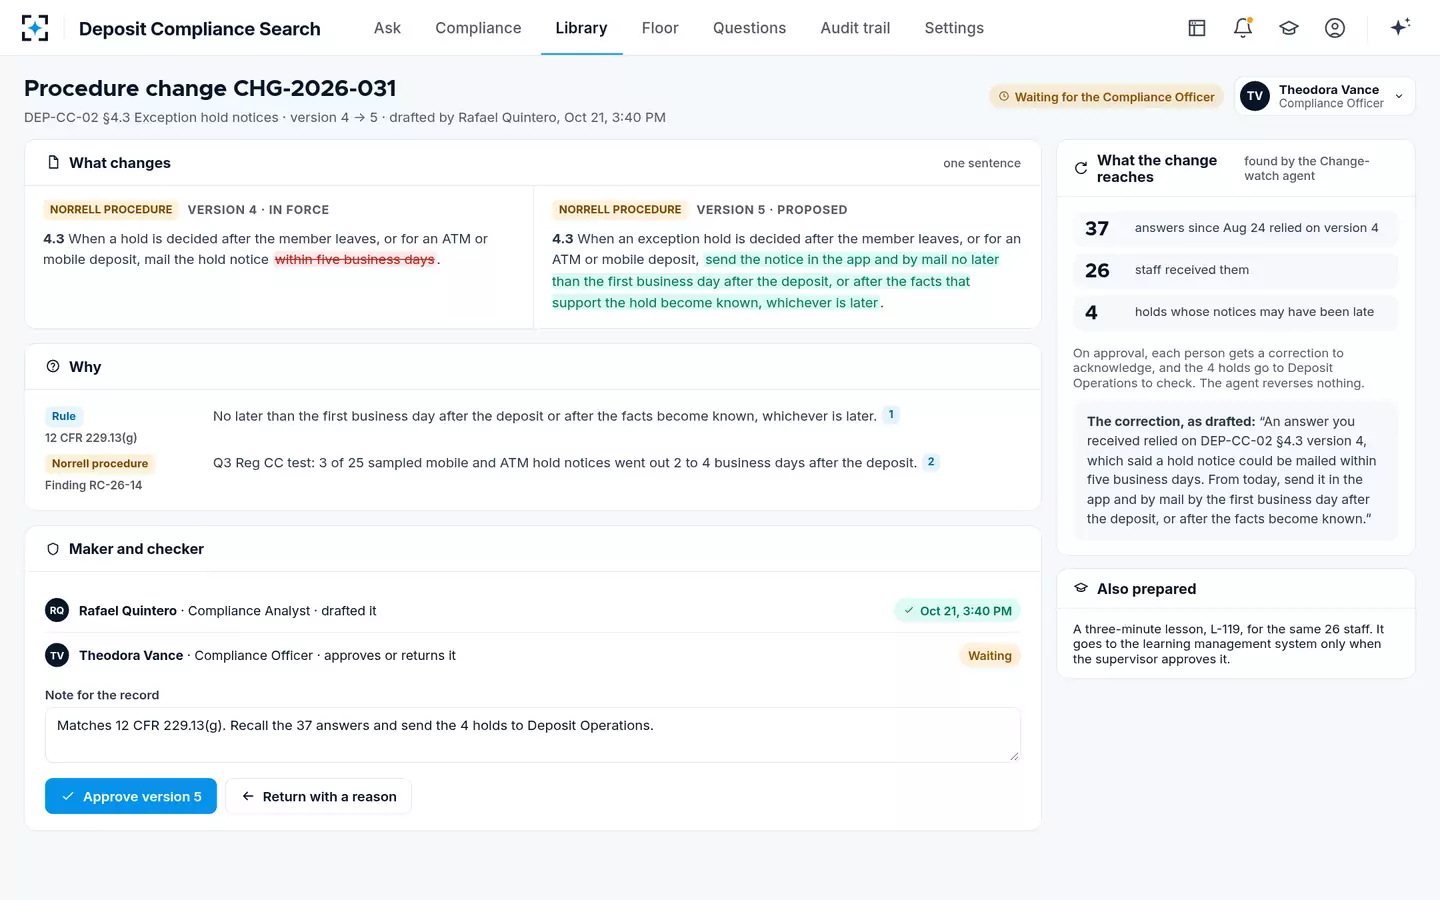Launch the sparkle assistant icon
Viewport: 1440px width, 900px height.
pos(1400,27)
